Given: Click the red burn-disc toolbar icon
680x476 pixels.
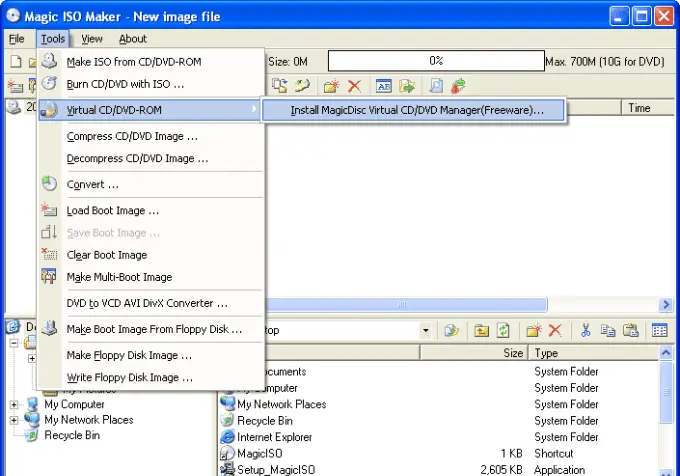Looking at the screenshot, I should [x=458, y=86].
